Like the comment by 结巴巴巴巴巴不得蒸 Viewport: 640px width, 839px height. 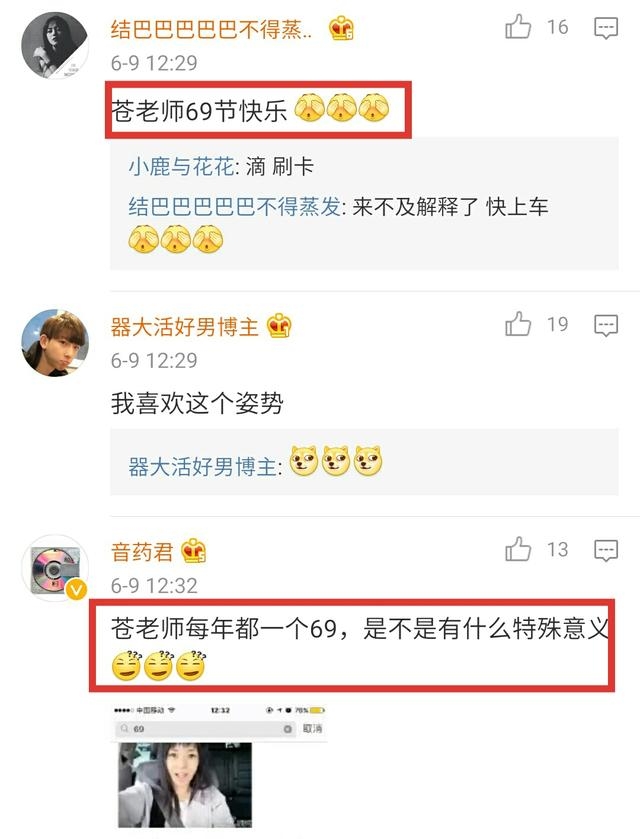(x=518, y=27)
